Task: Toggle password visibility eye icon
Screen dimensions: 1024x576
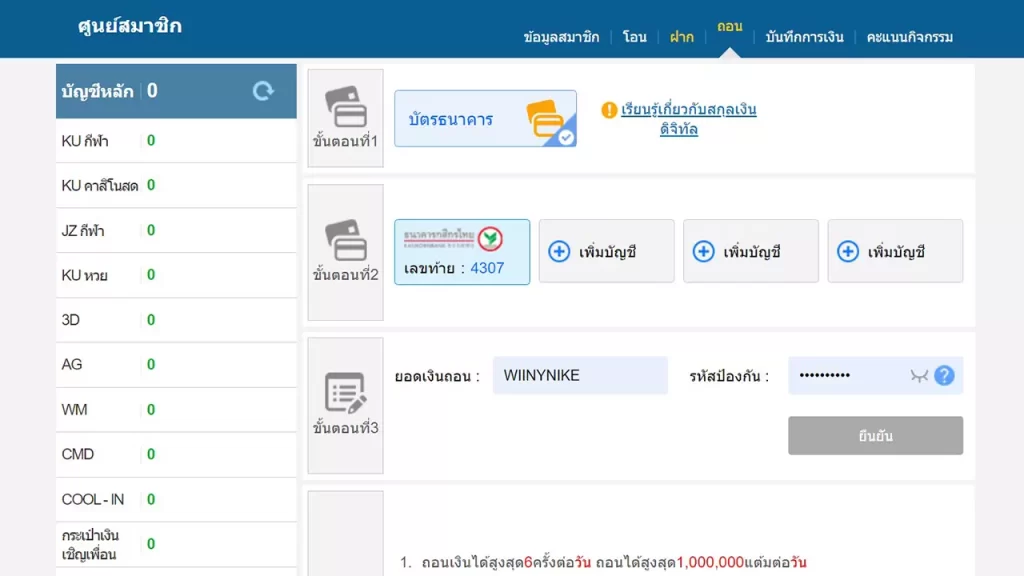Action: pos(919,376)
